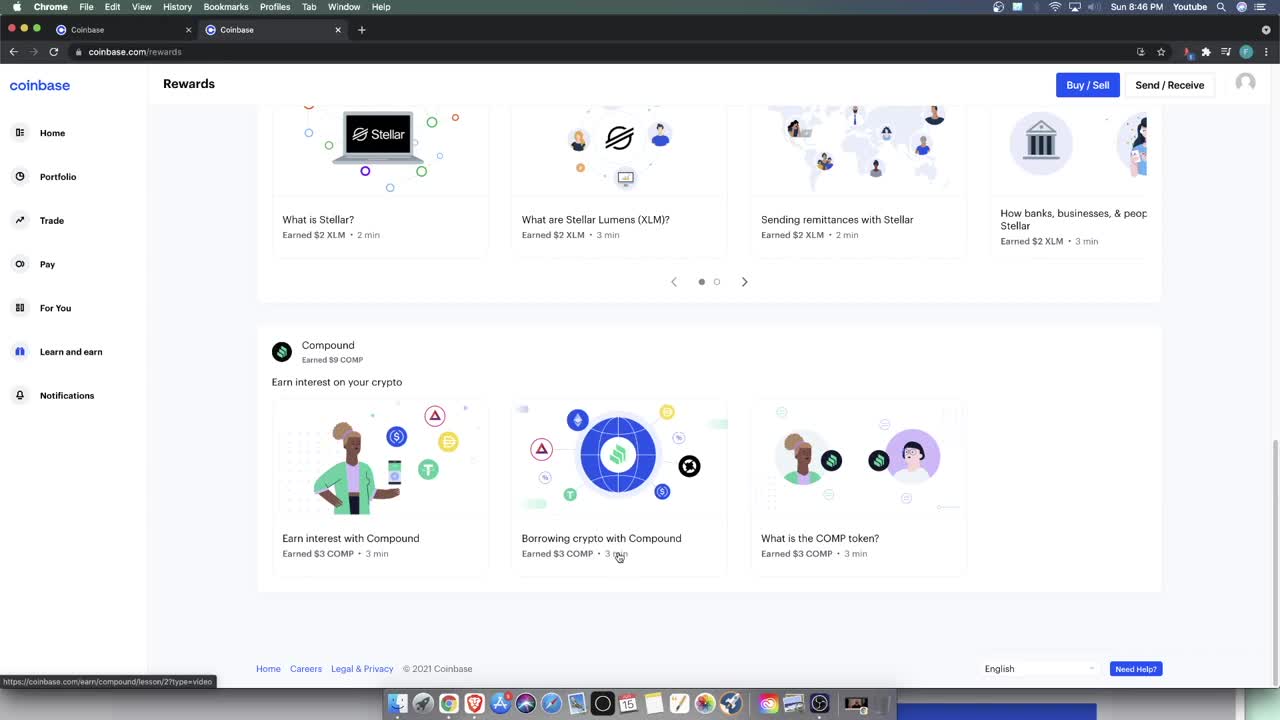Click the Earn interest on your crypto text

tap(337, 382)
